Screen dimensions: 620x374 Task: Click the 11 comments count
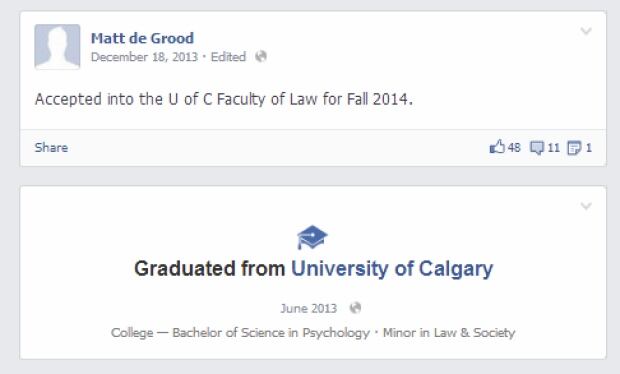(554, 148)
